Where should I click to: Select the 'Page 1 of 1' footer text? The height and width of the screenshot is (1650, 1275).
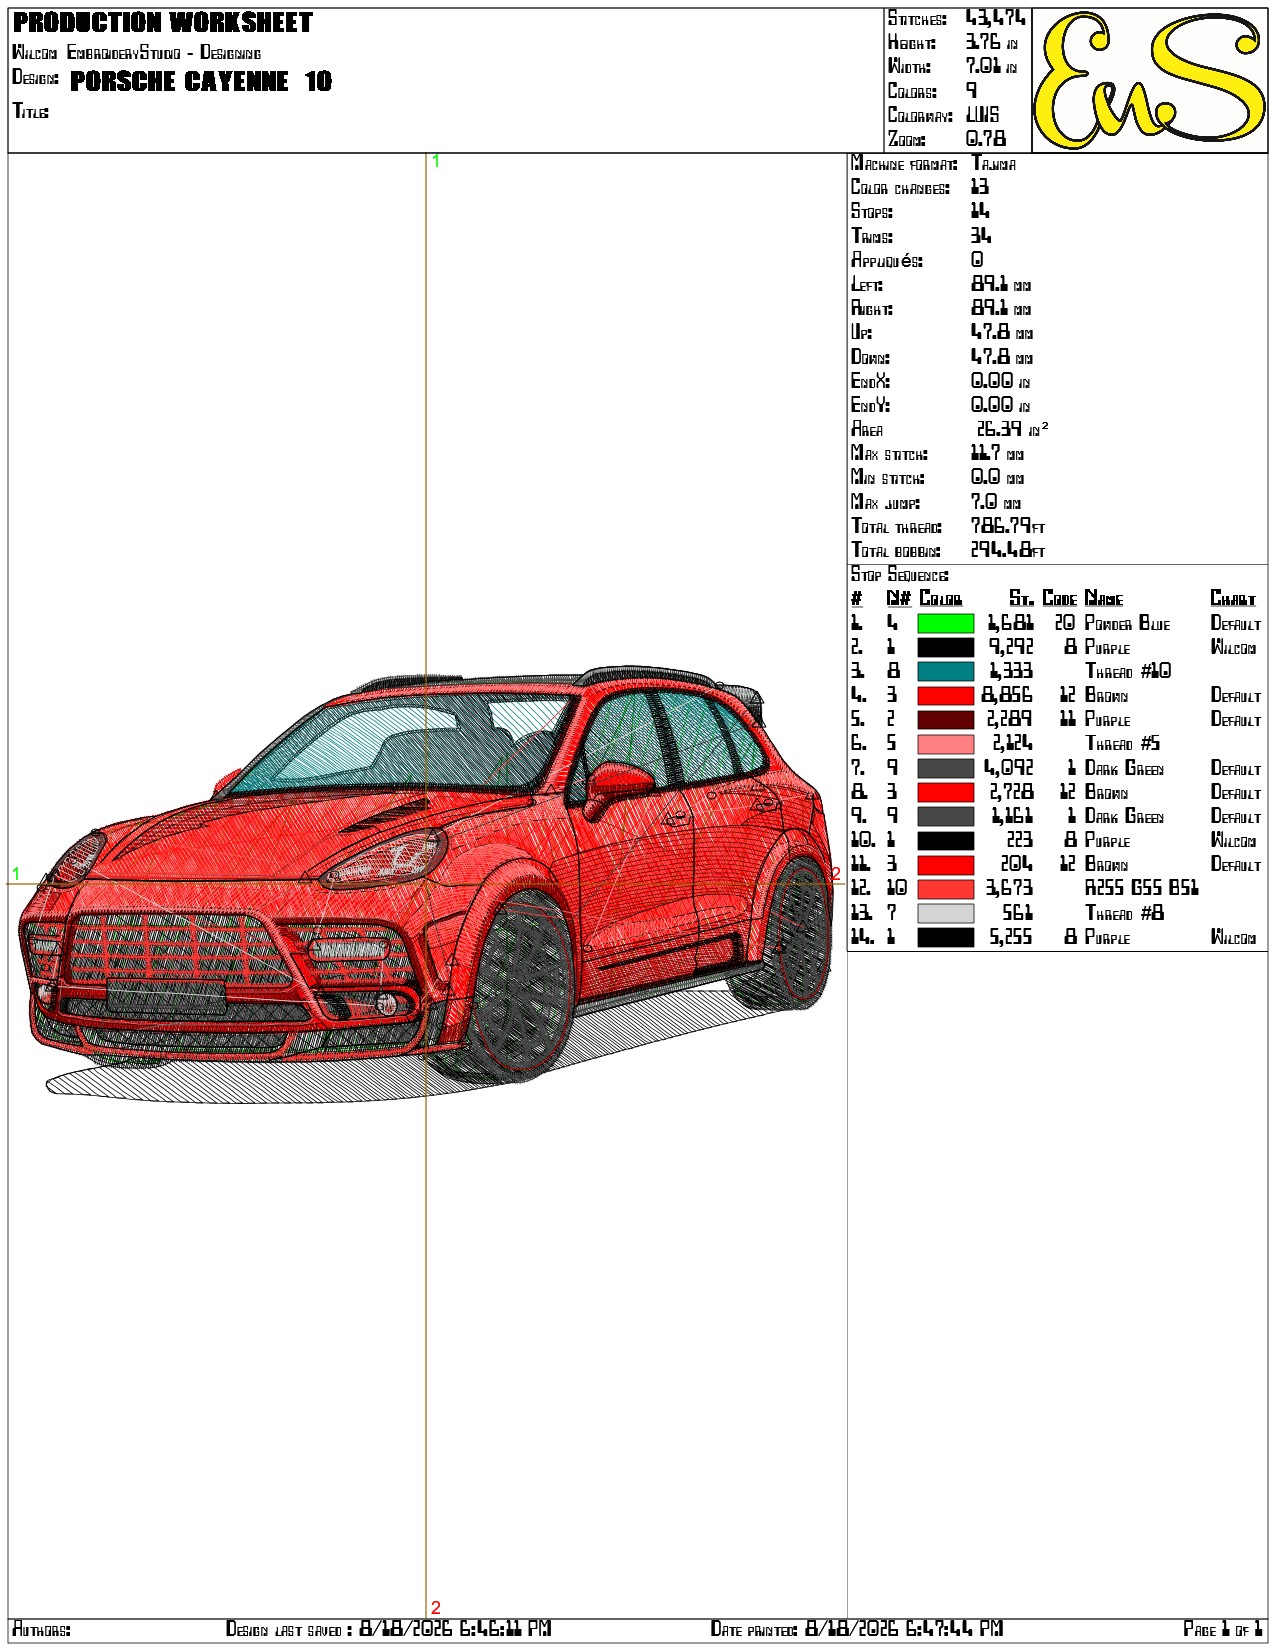point(1223,1629)
